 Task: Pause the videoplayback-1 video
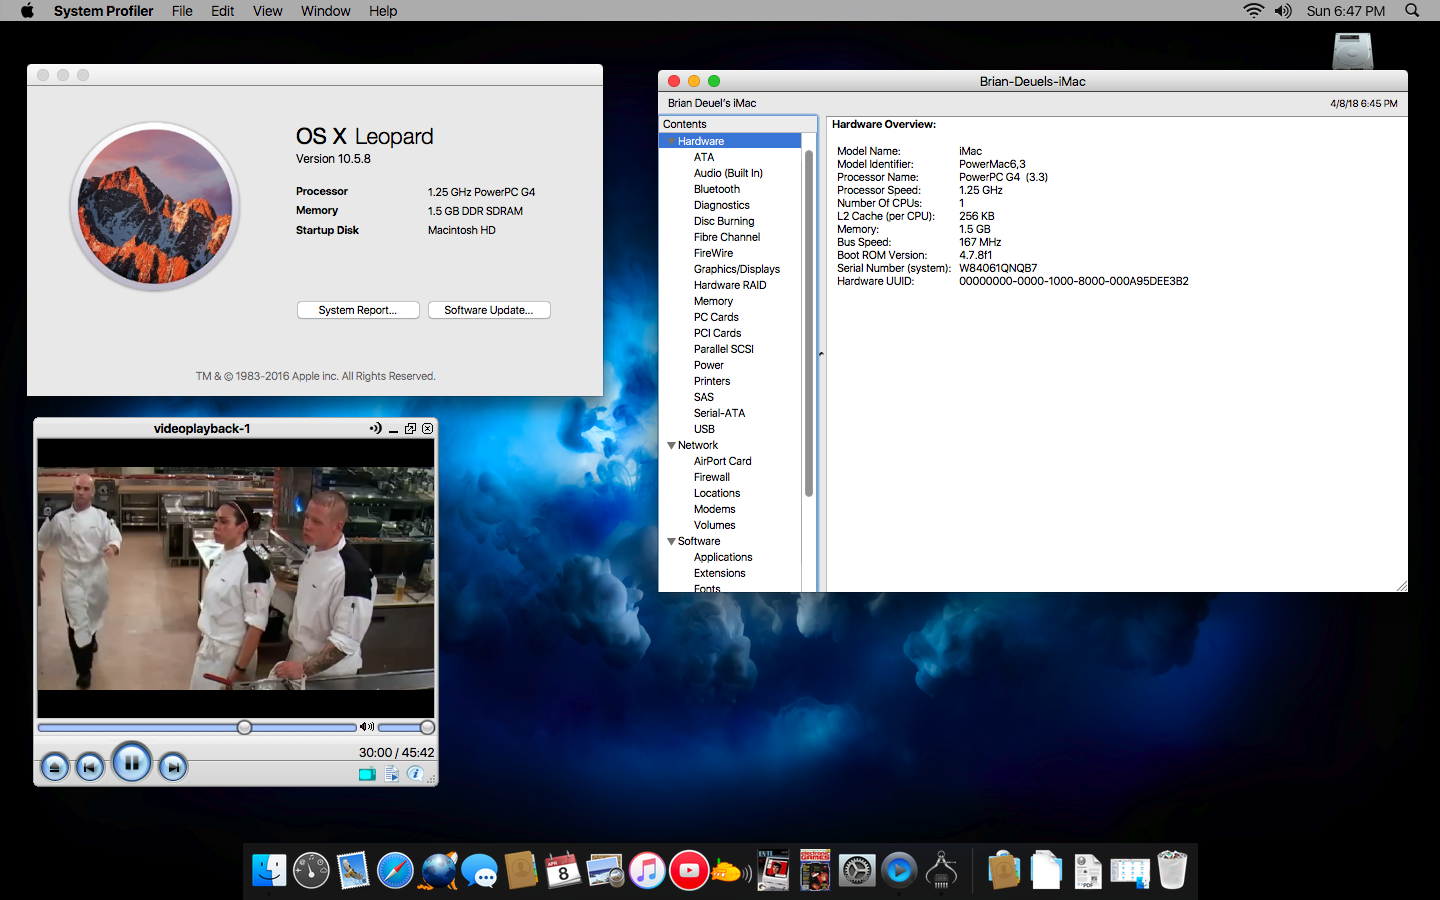[131, 763]
